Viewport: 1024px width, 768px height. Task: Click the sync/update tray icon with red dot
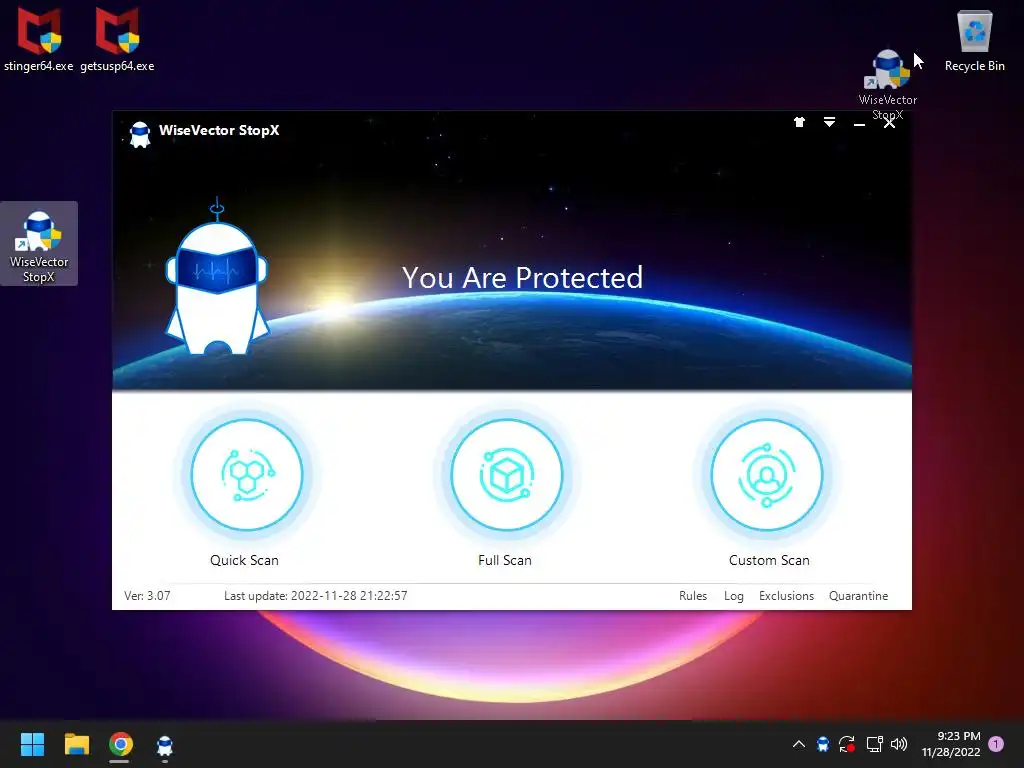(847, 744)
